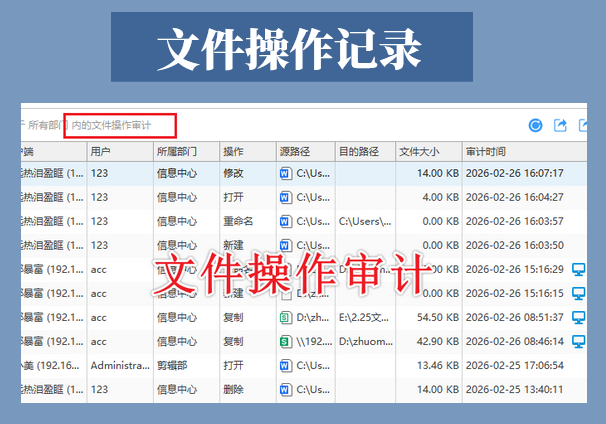Click the Word file icon in the 16:03:50 新建 row

tap(285, 245)
